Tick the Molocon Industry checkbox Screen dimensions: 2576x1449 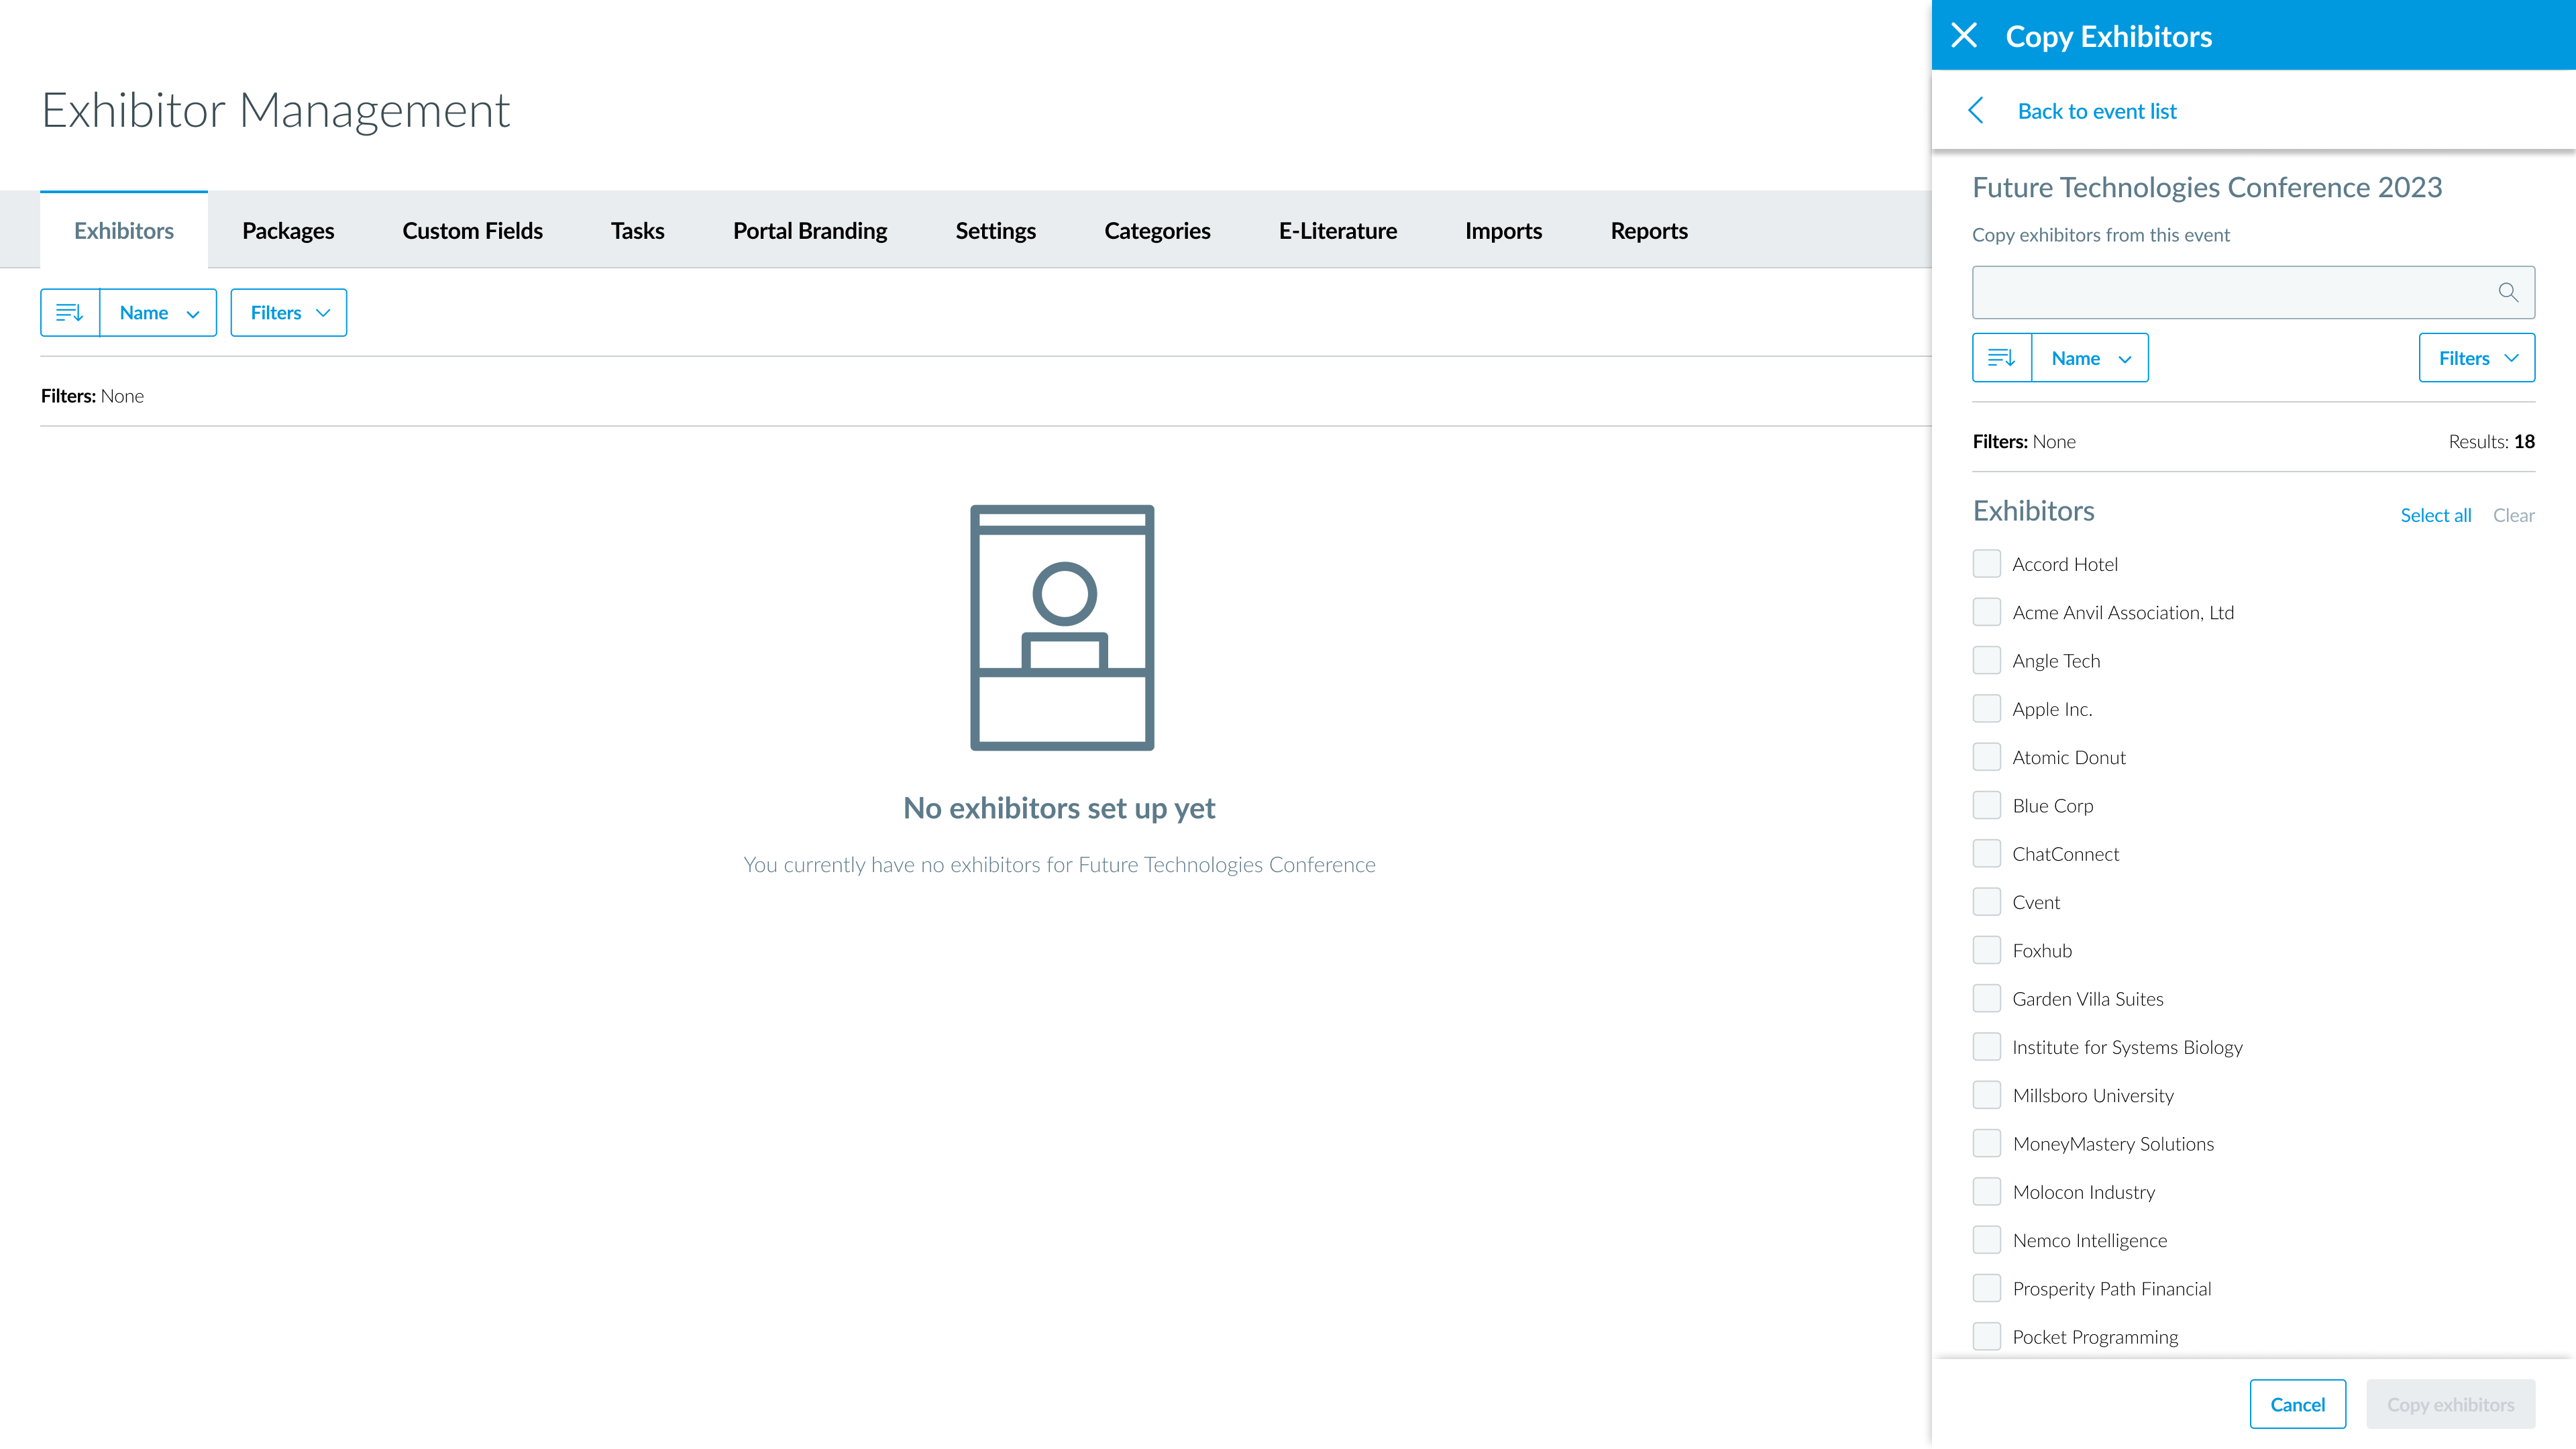point(1987,1191)
